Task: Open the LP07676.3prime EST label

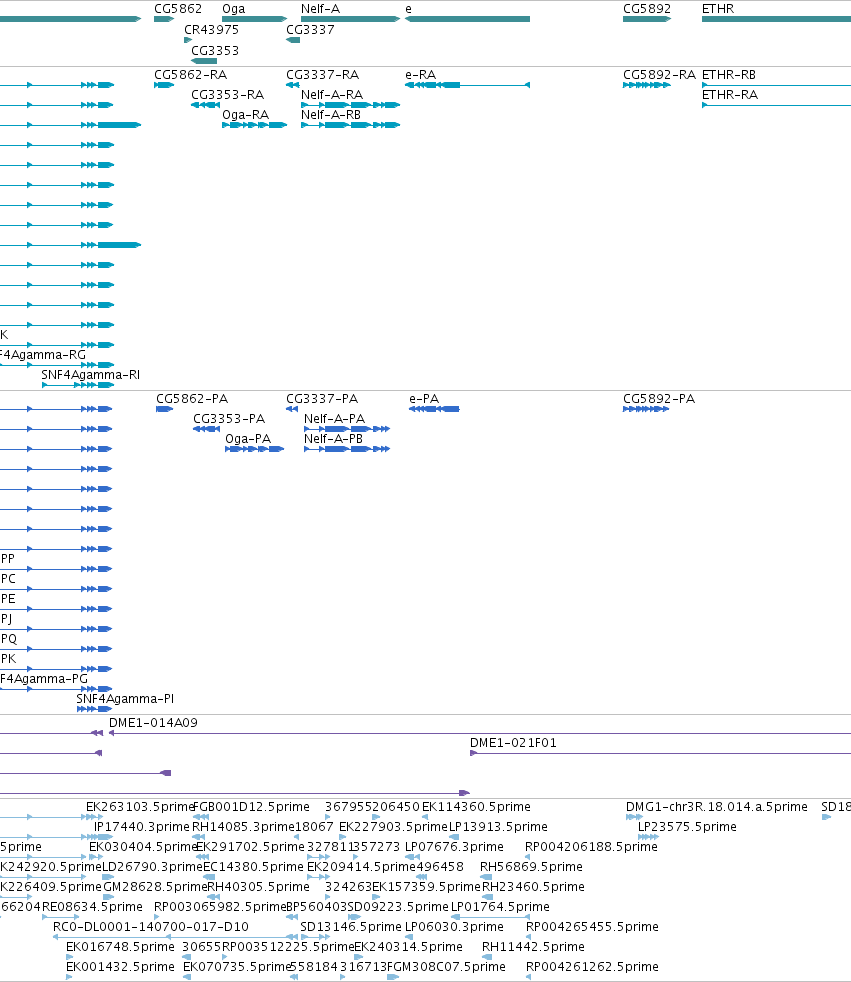Action: [454, 847]
